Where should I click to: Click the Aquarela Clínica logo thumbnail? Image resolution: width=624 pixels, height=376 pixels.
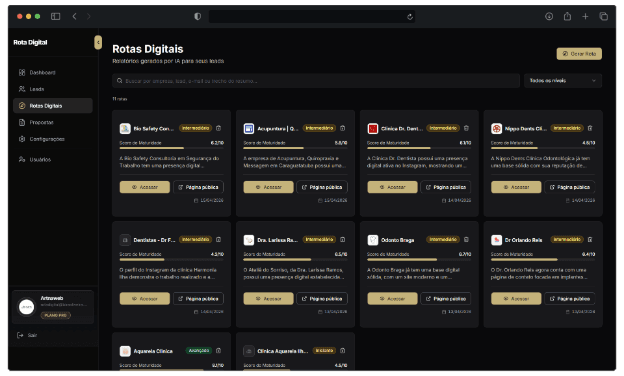pos(125,351)
